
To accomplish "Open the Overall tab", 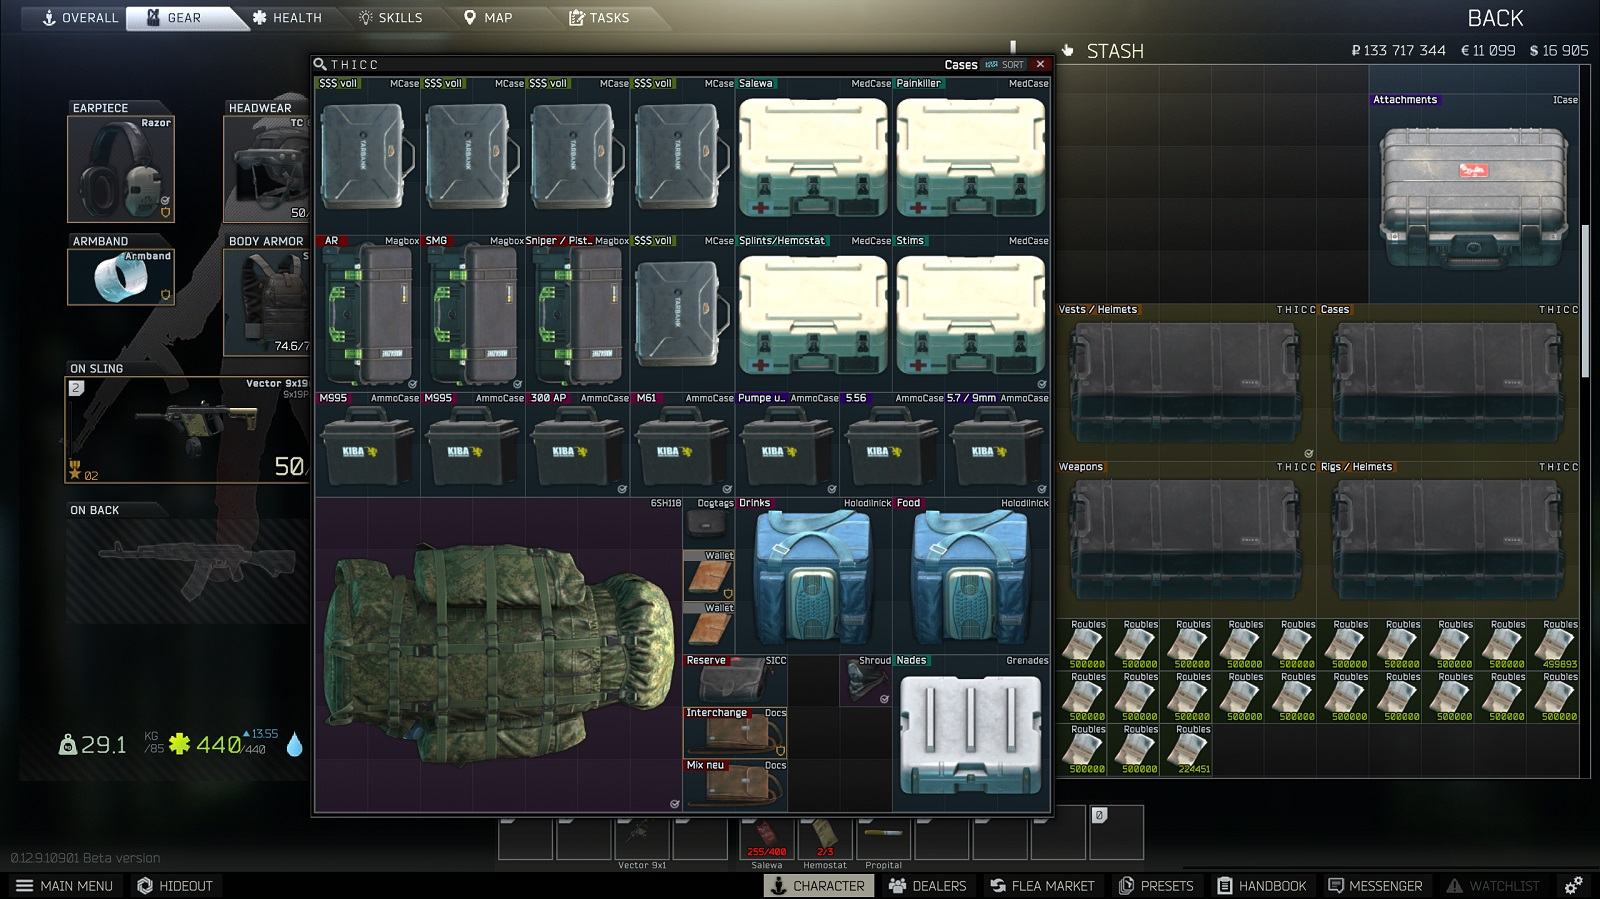I will pos(80,18).
